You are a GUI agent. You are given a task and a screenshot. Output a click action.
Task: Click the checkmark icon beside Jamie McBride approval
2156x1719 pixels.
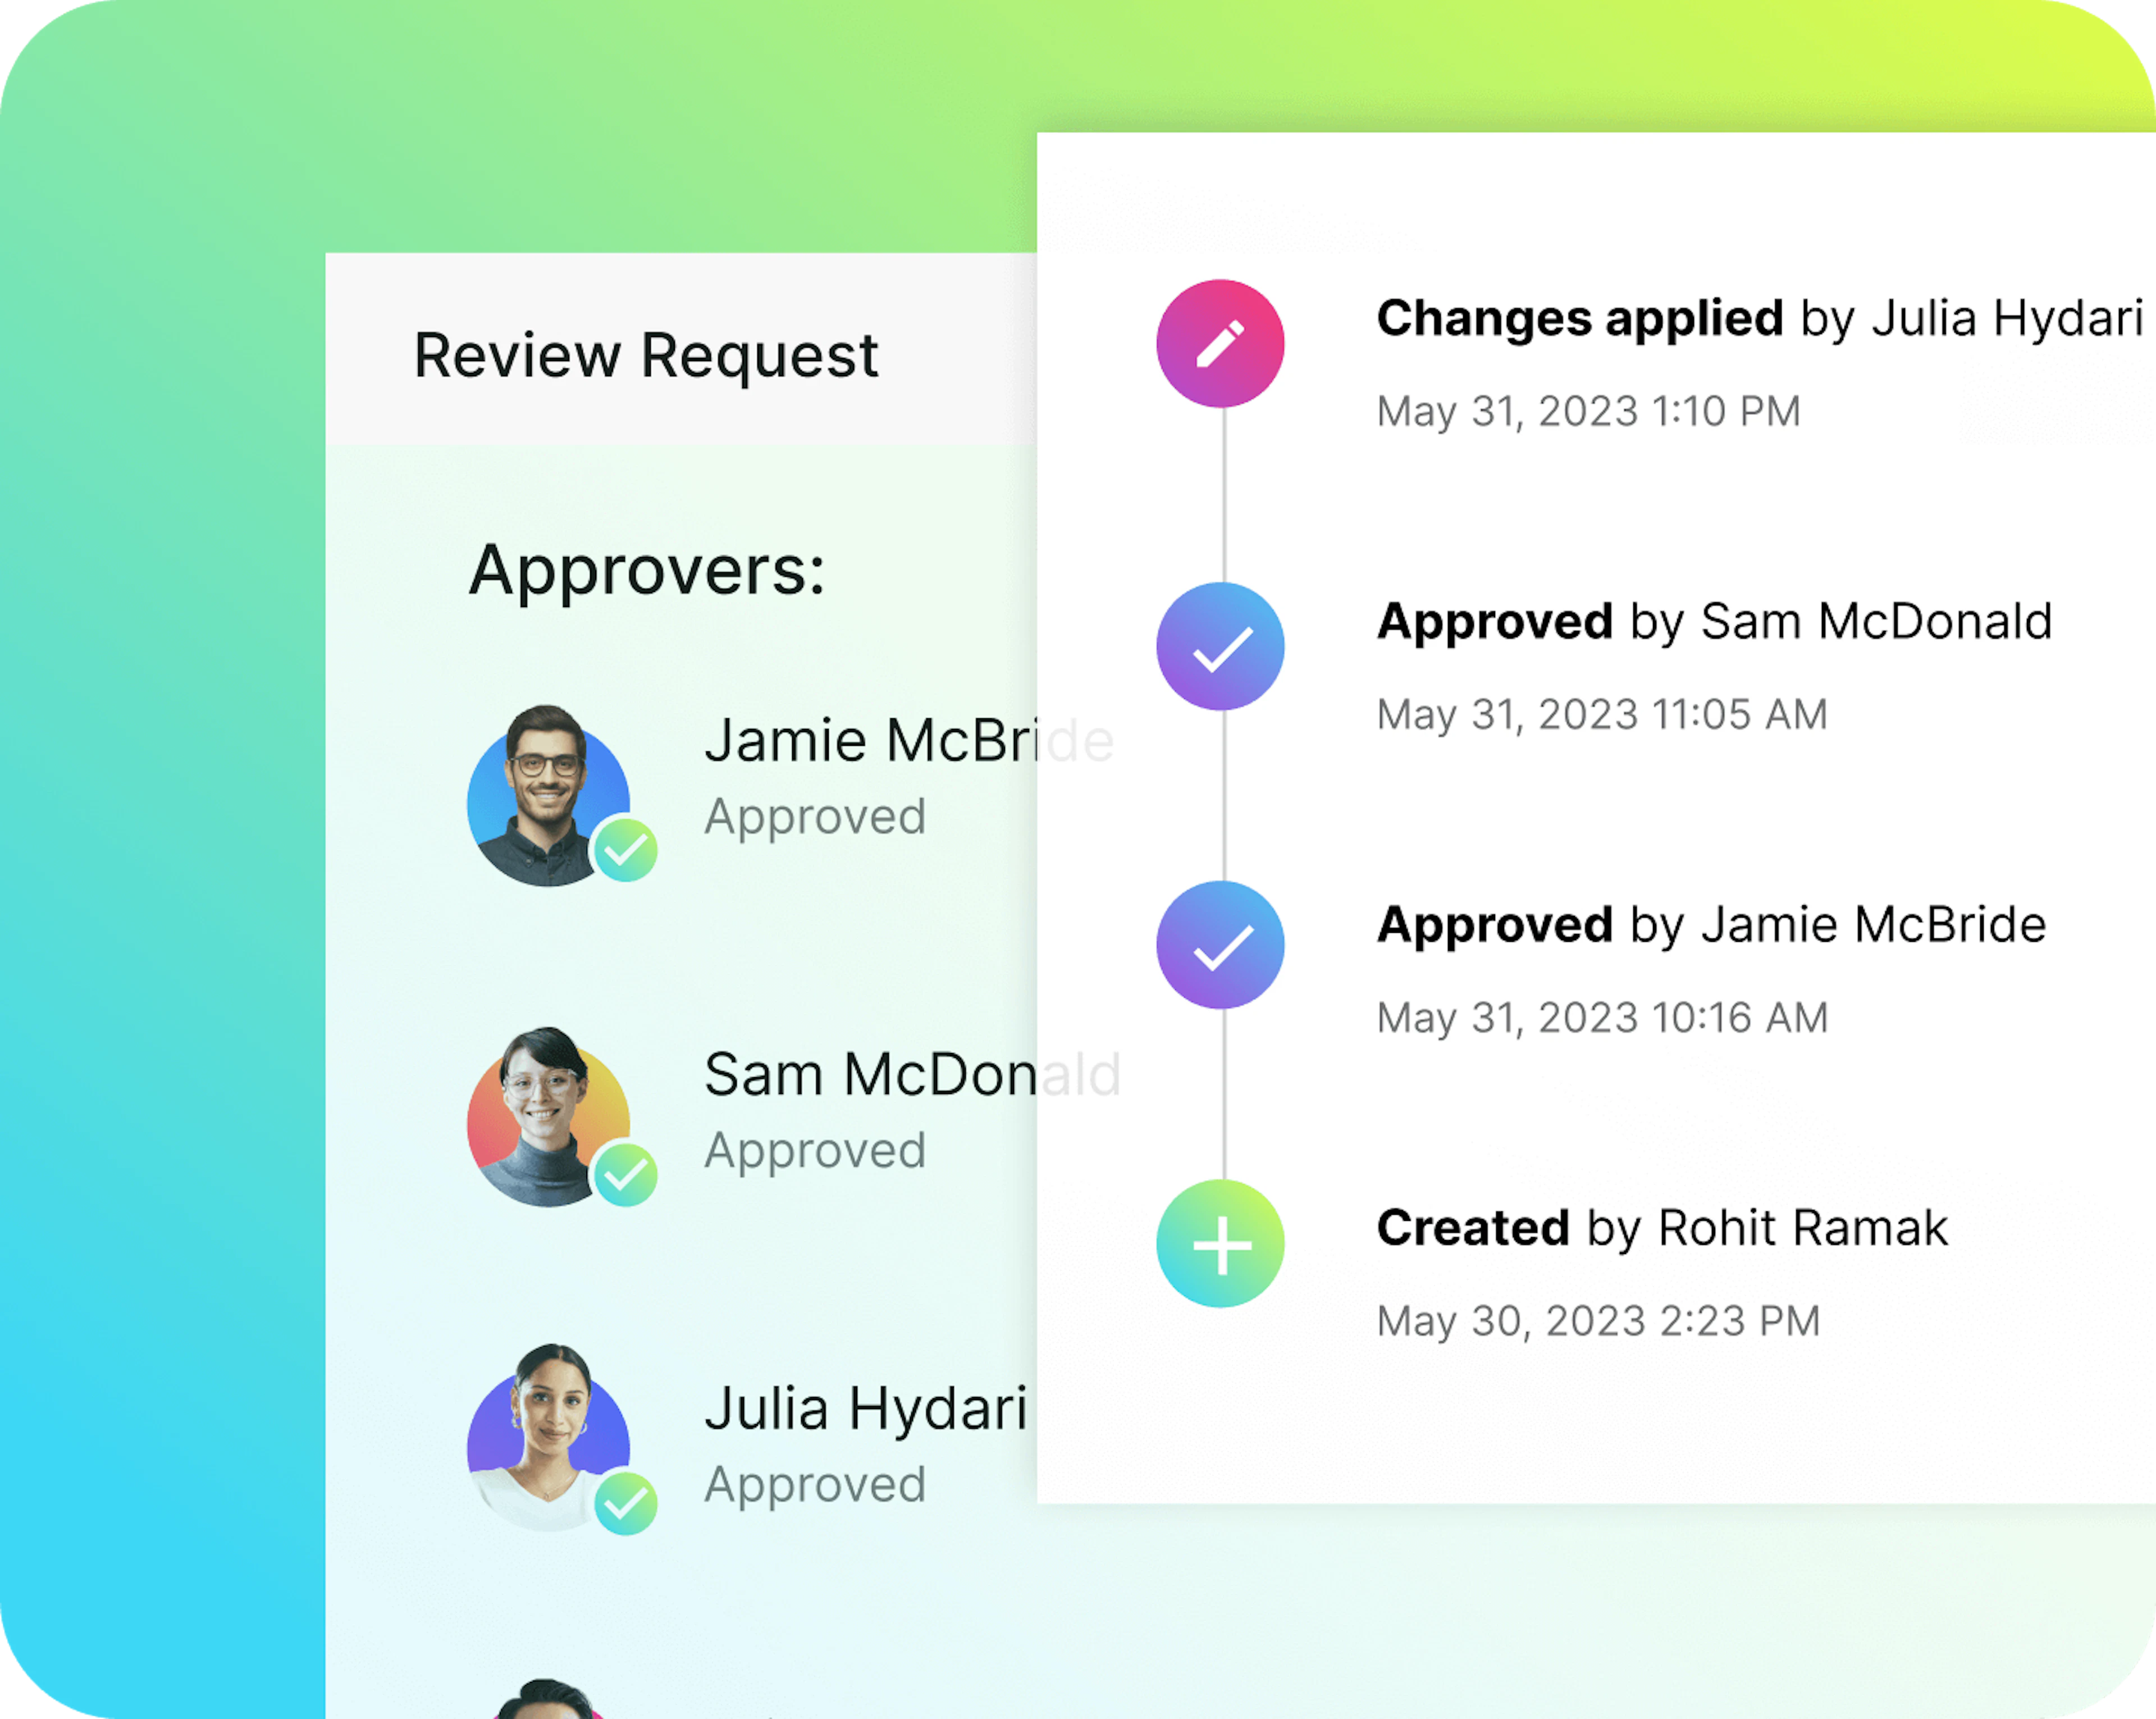[1220, 944]
